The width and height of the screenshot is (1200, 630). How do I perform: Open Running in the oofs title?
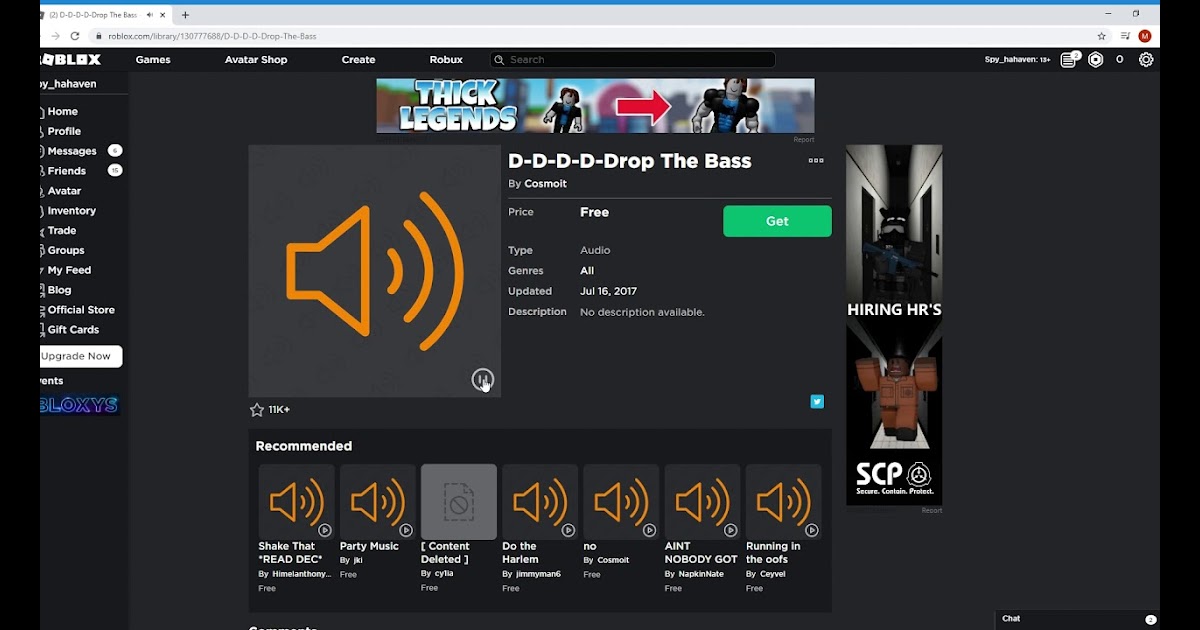[773, 553]
